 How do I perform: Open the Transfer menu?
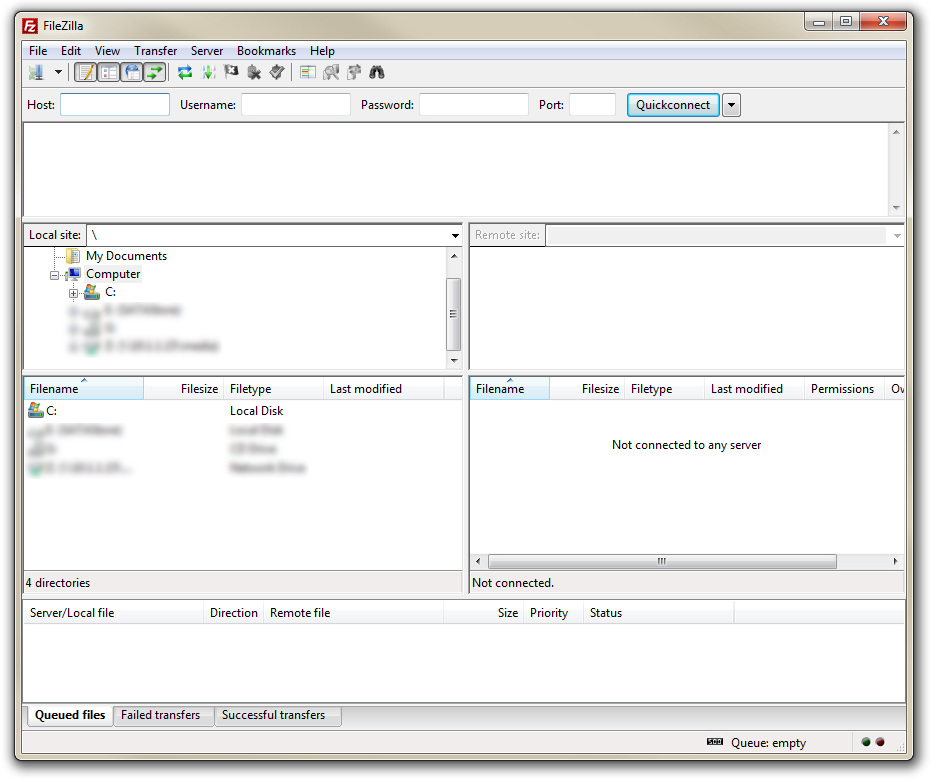[x=155, y=50]
